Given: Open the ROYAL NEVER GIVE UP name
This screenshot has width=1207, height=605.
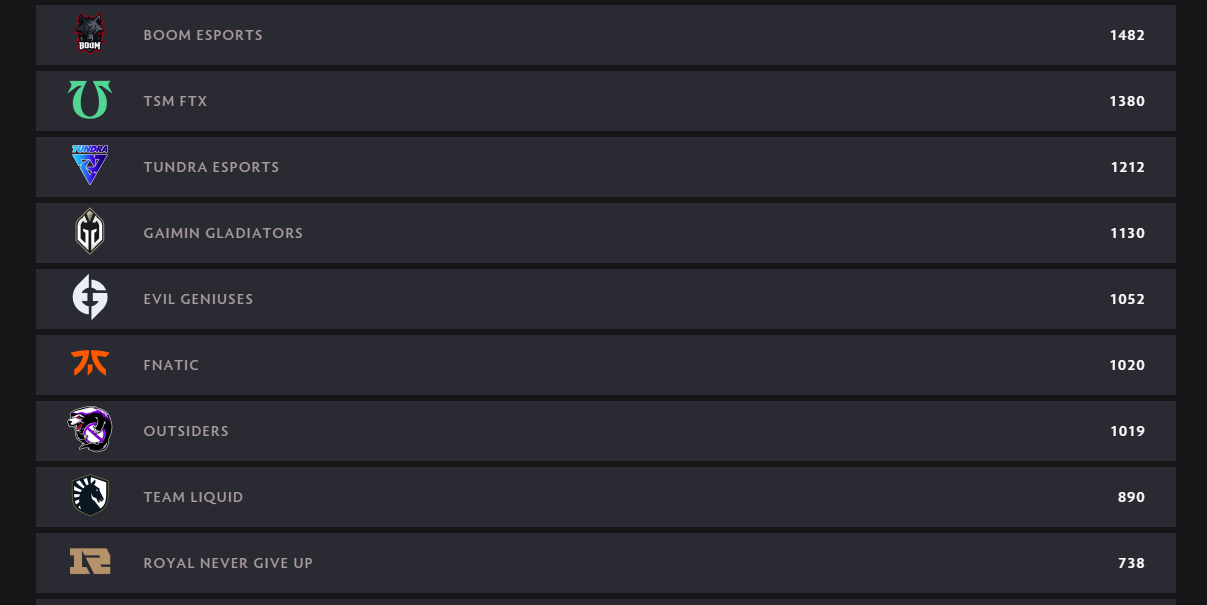Looking at the screenshot, I should [x=228, y=563].
